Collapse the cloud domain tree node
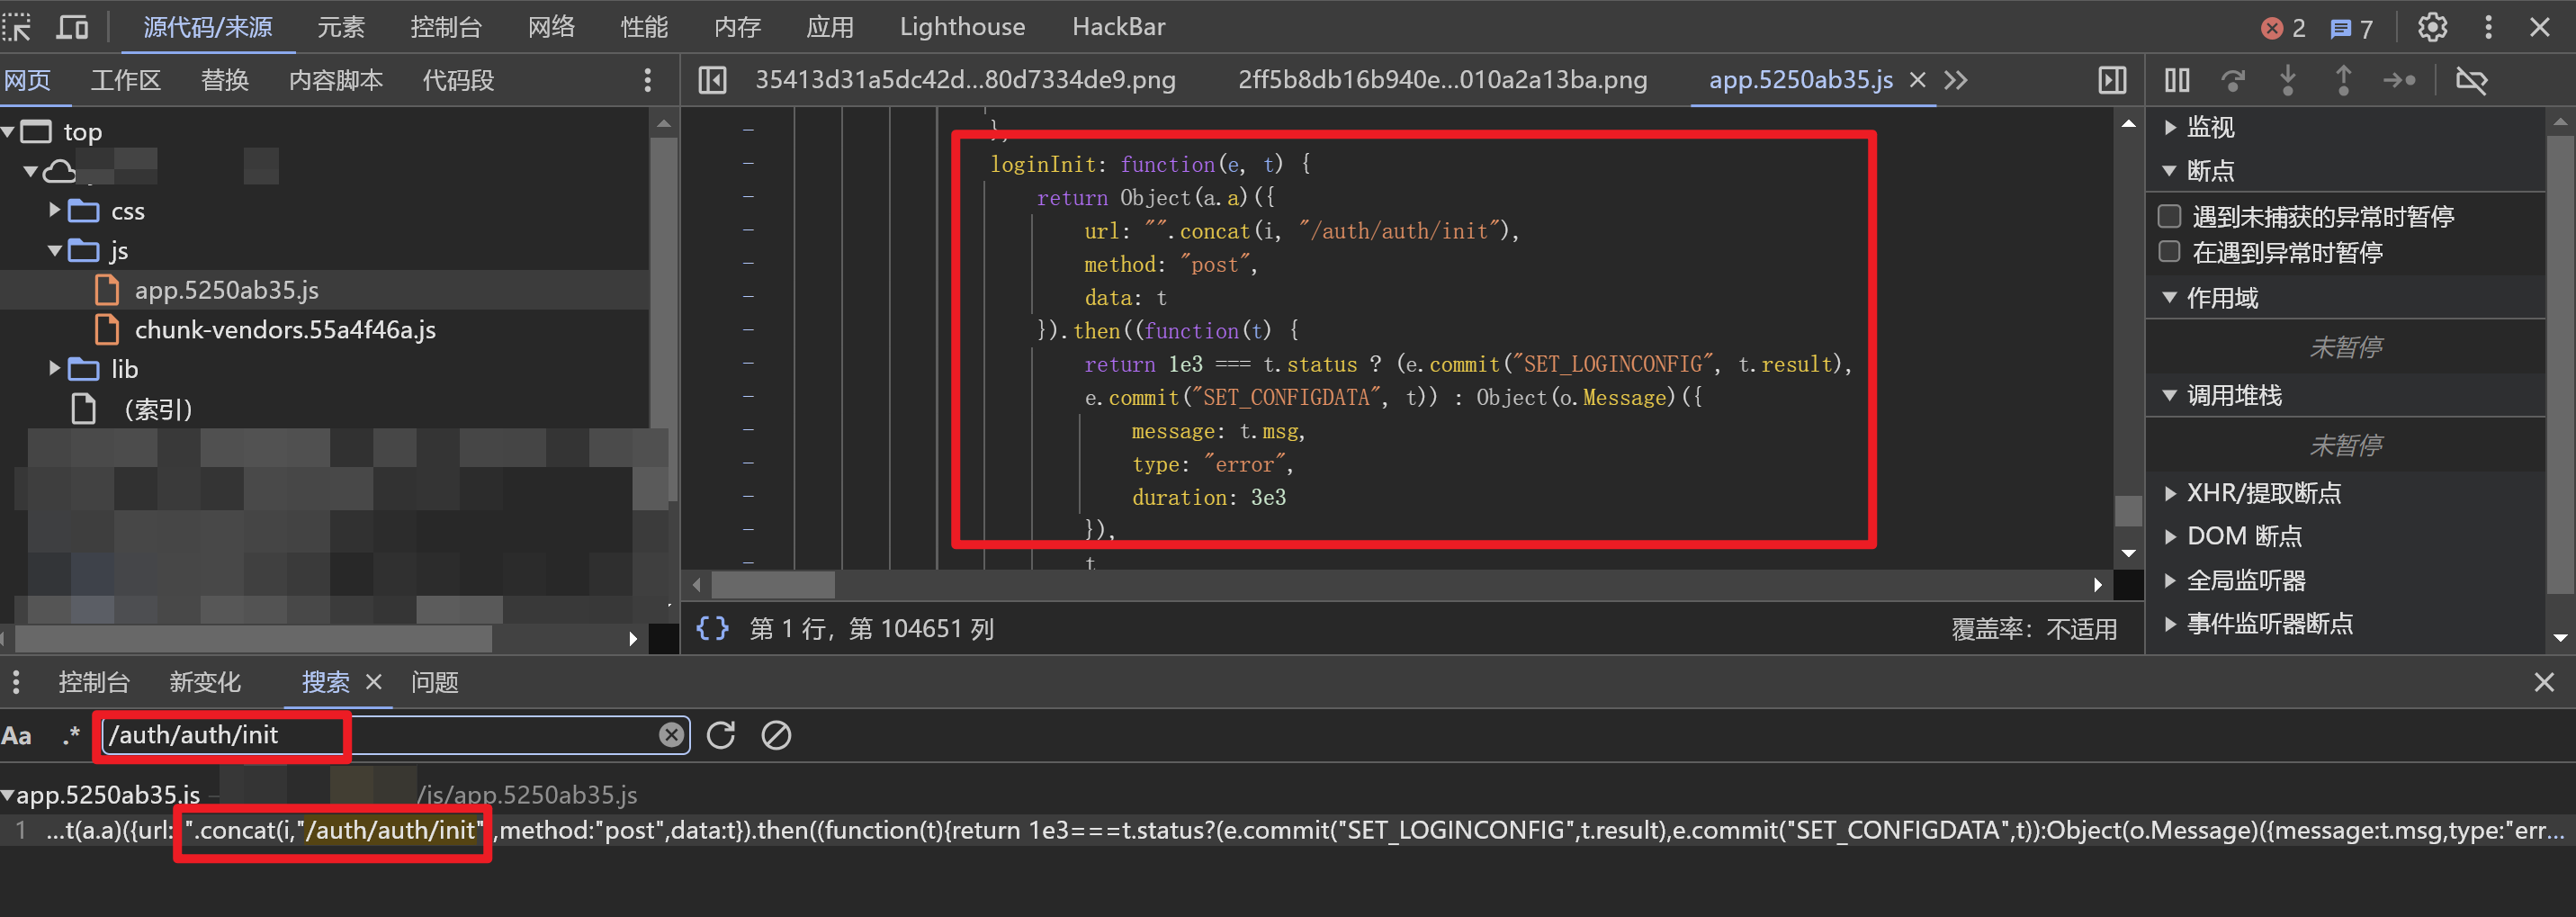Viewport: 2576px width, 917px height. 30,171
